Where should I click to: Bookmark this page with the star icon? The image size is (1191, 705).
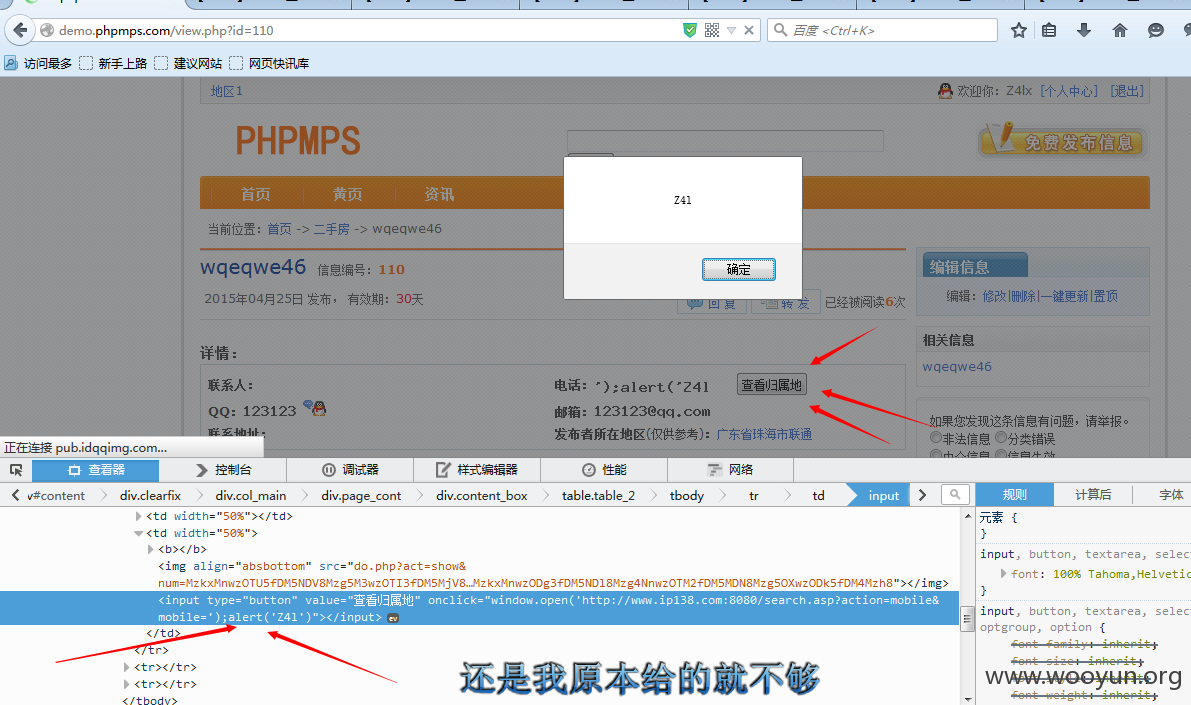pos(1019,30)
